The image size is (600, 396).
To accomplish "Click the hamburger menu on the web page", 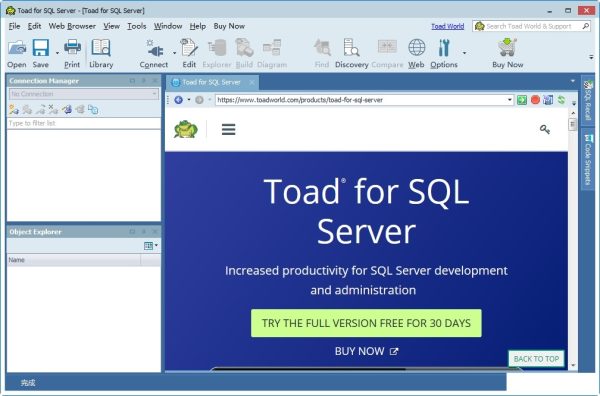I will (x=228, y=129).
